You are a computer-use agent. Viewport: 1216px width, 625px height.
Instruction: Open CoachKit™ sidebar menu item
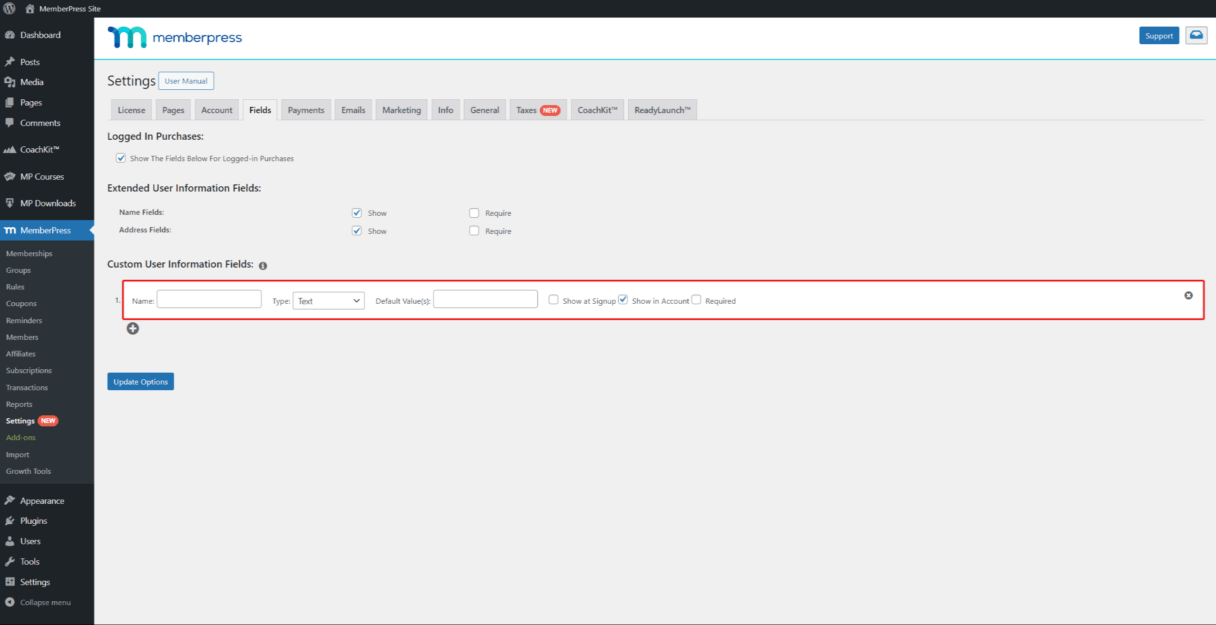40,150
